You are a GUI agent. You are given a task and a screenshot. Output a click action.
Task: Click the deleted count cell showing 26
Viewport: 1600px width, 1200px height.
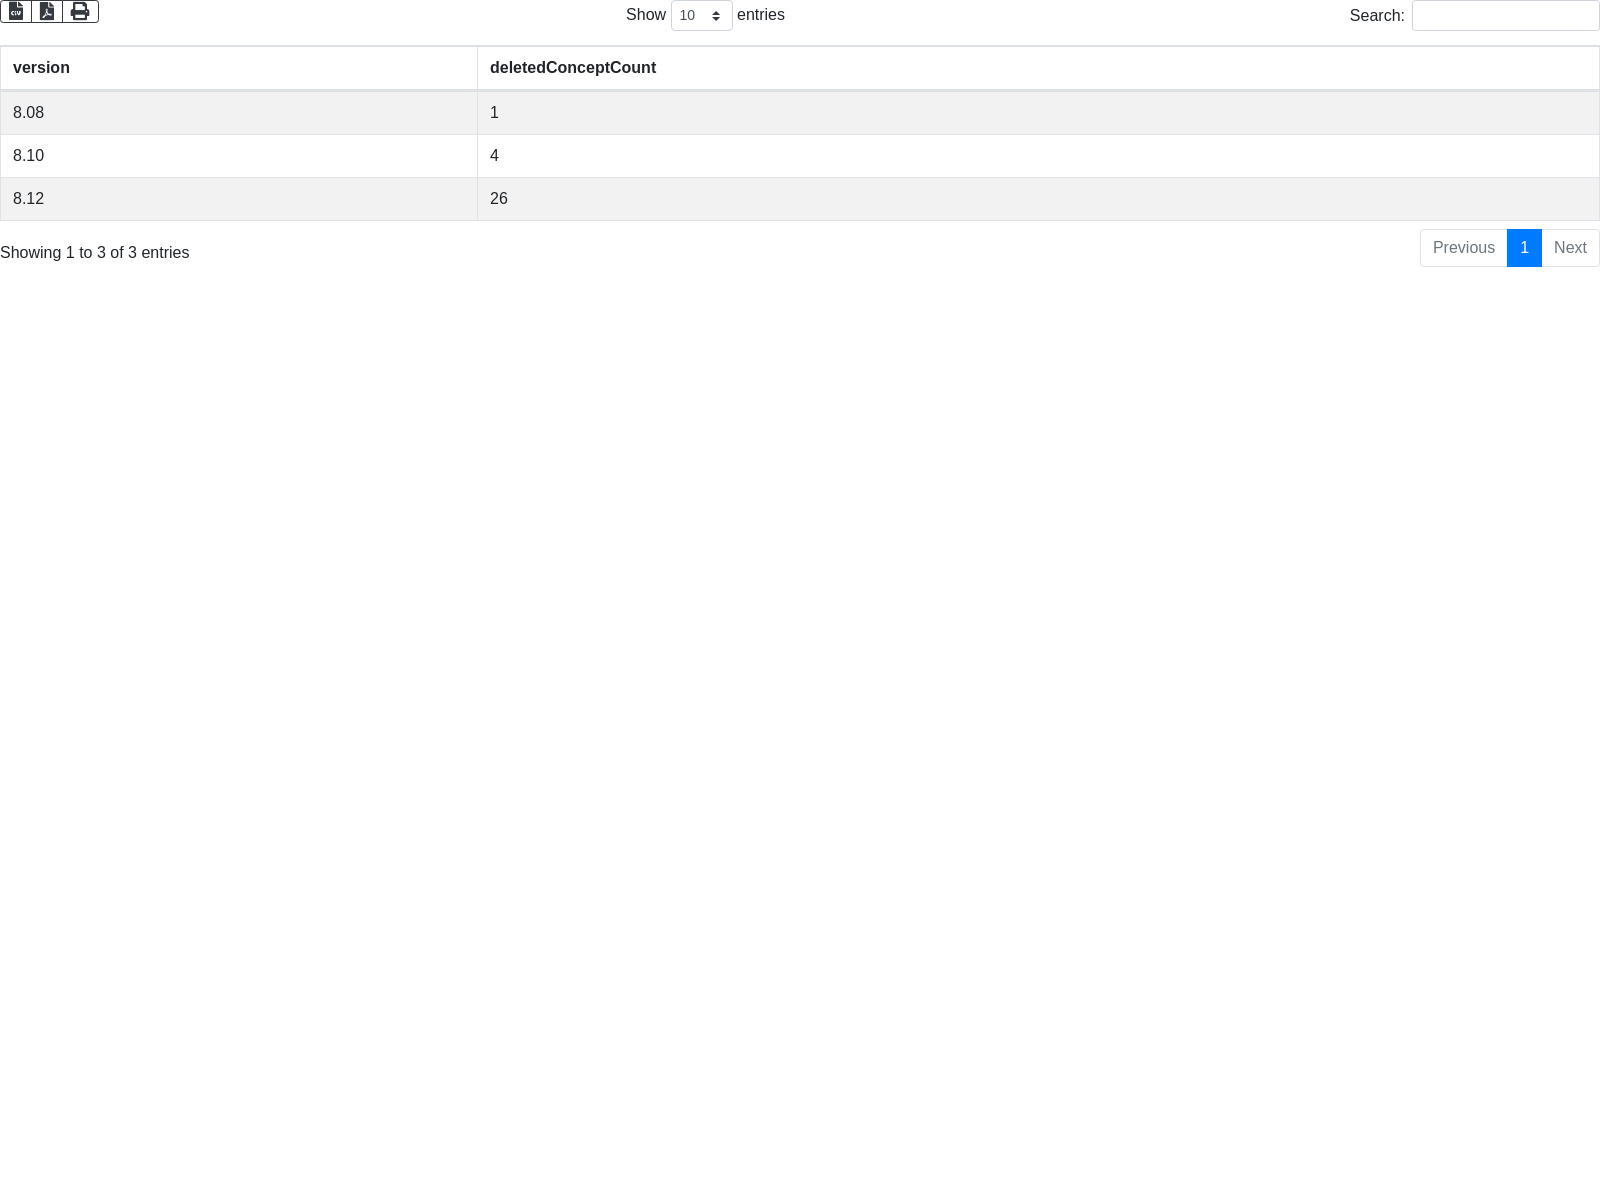coord(499,199)
